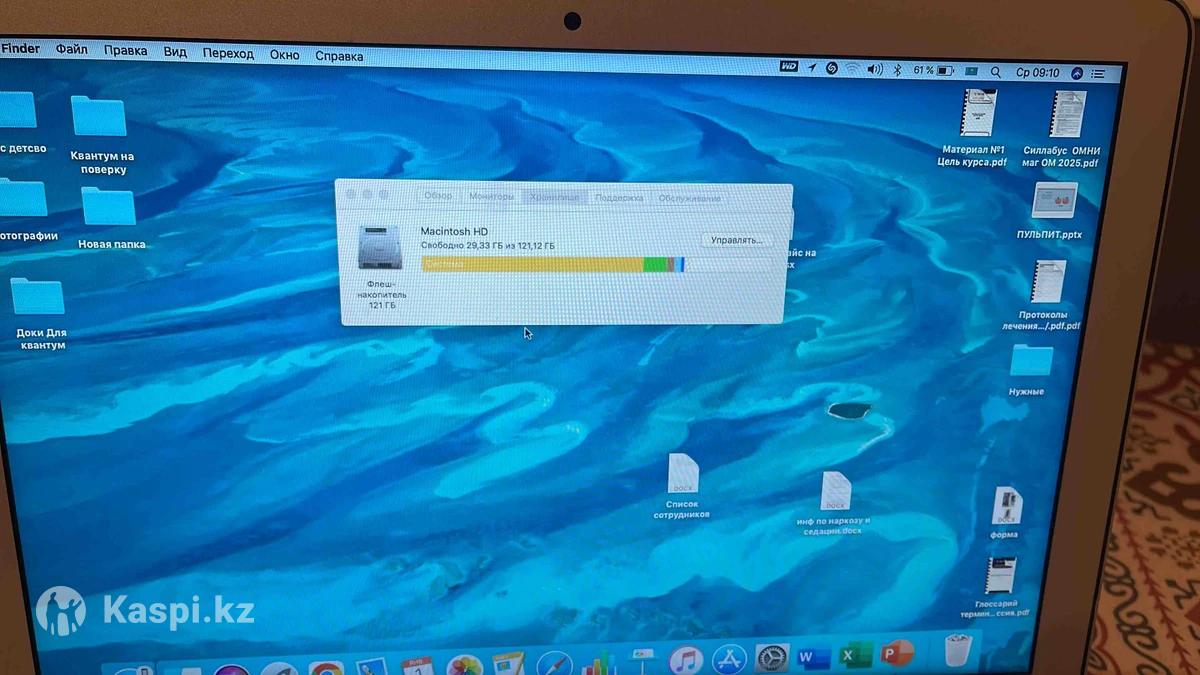Click the yellow system segment of storage bar
The width and height of the screenshot is (1200, 675).
530,264
